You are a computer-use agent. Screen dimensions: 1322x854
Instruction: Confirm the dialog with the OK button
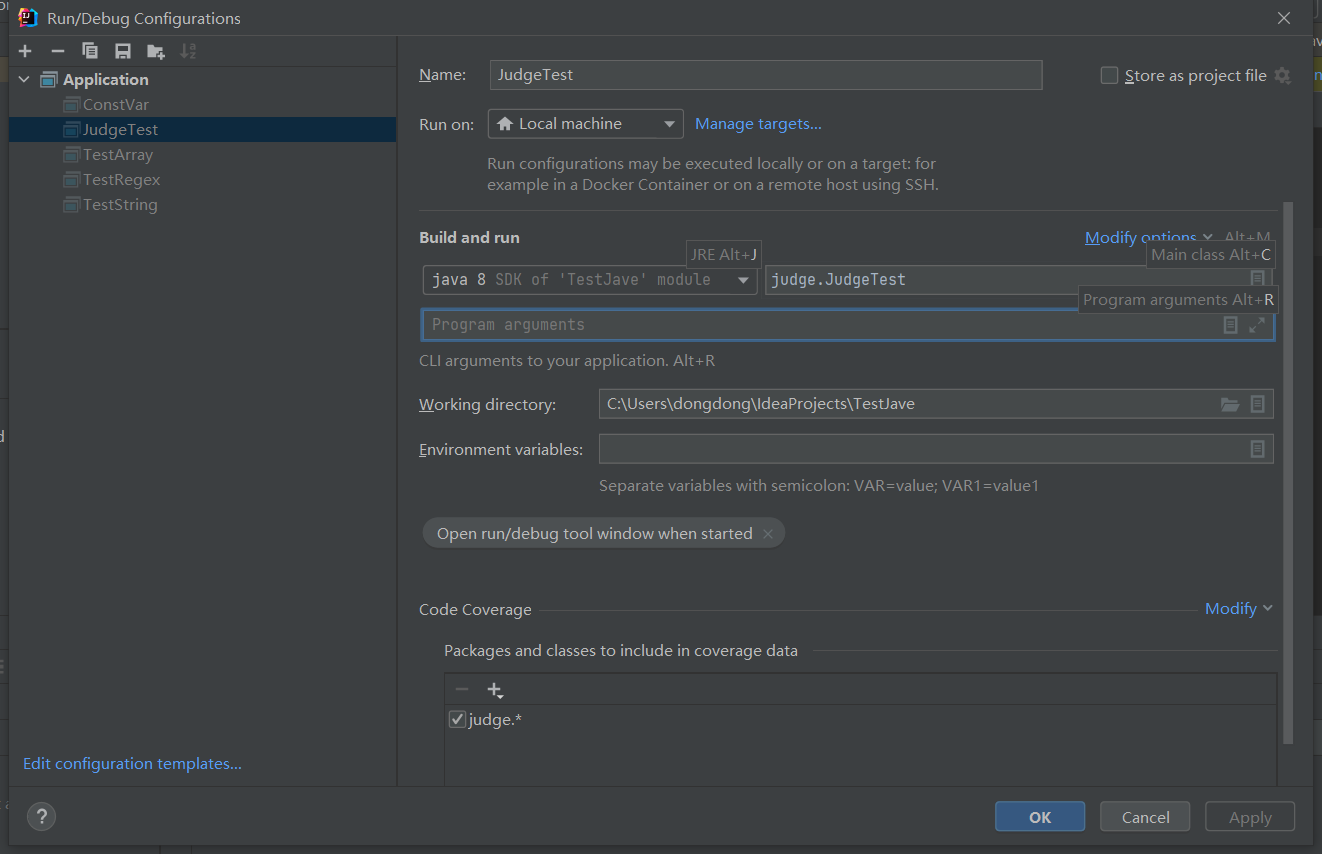[1040, 817]
